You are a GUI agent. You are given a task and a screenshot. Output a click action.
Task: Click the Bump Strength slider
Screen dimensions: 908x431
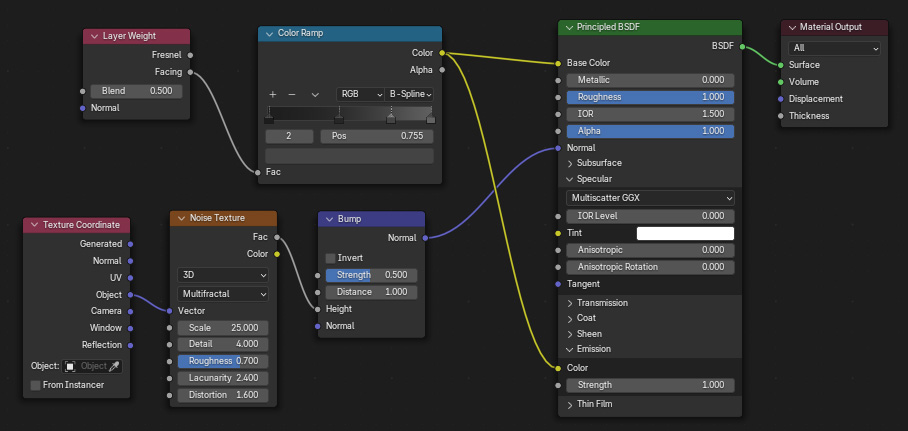click(x=371, y=275)
